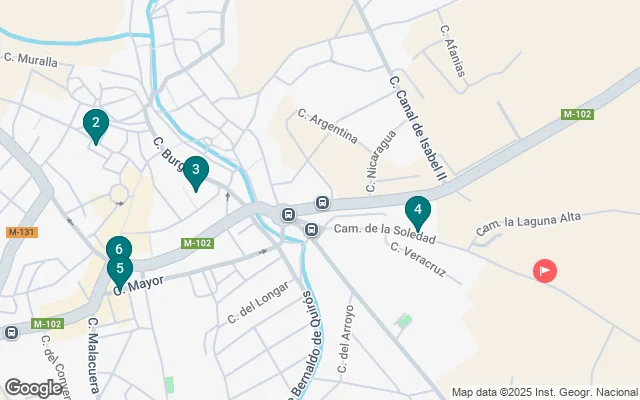Screen dimensions: 640x400
Task: Click the Map data ©2025 attribution text
Action: 545,392
